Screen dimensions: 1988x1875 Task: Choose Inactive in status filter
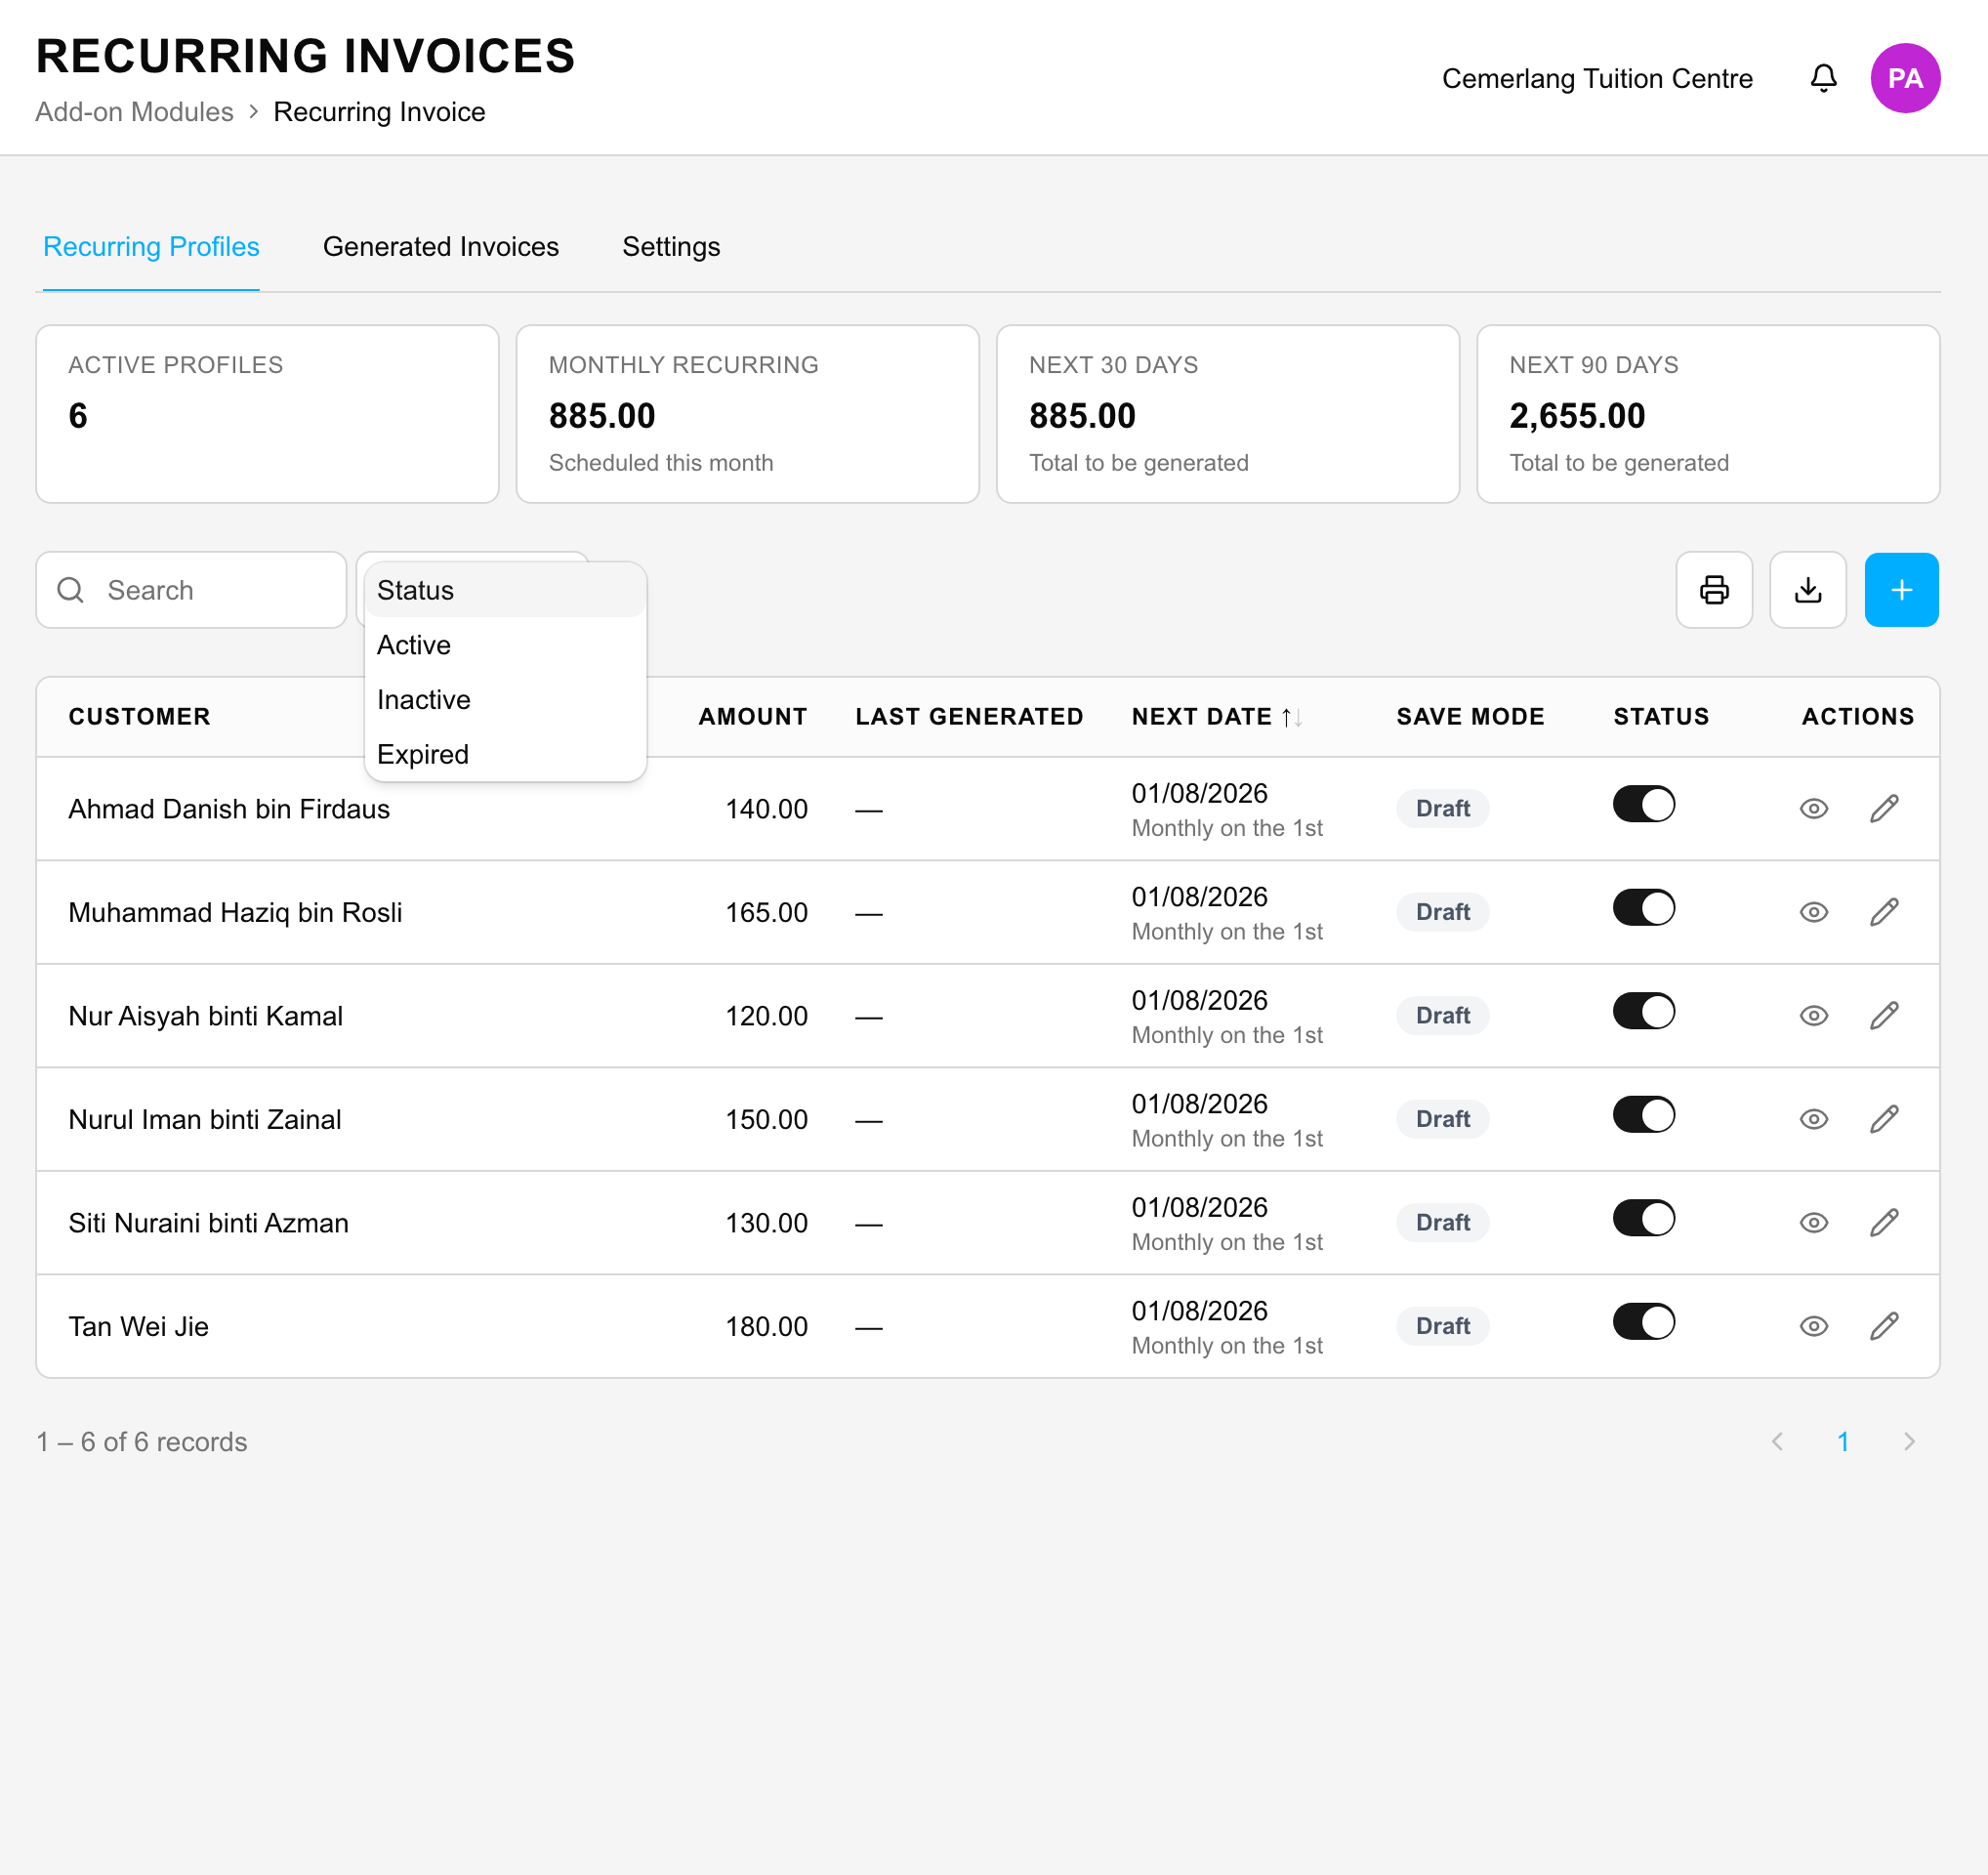click(505, 700)
